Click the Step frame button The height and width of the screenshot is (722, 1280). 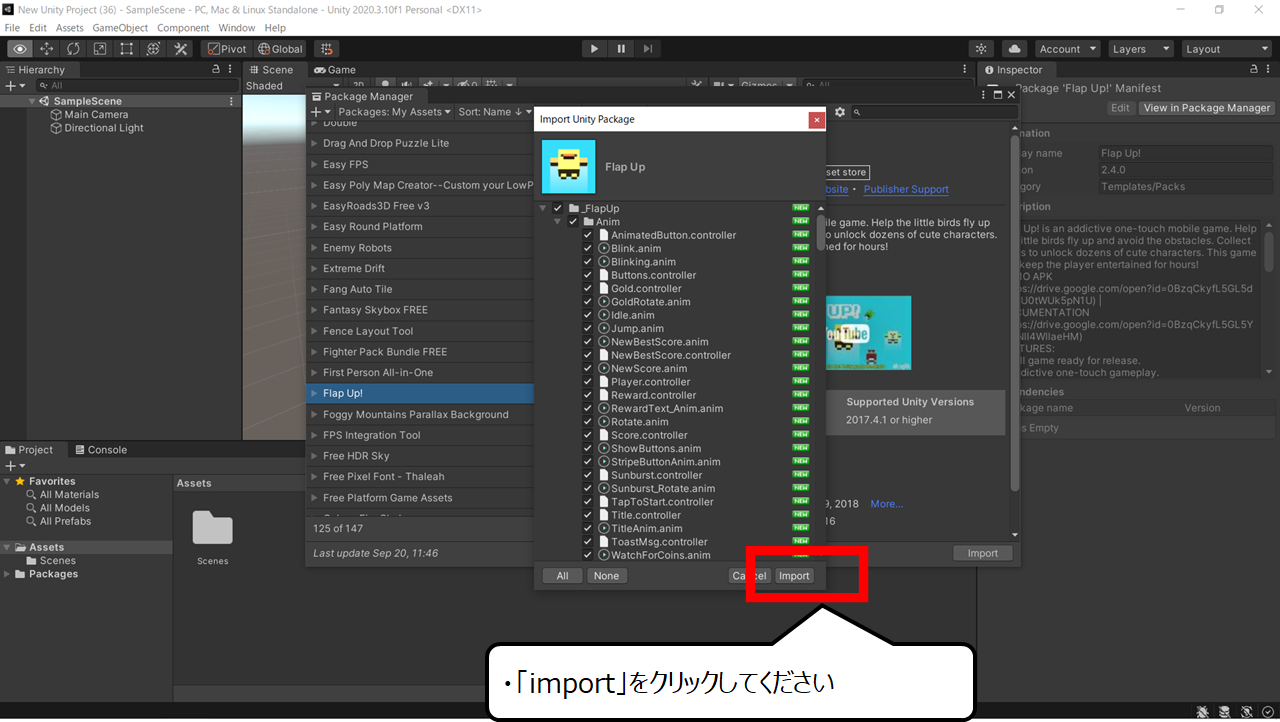point(648,49)
